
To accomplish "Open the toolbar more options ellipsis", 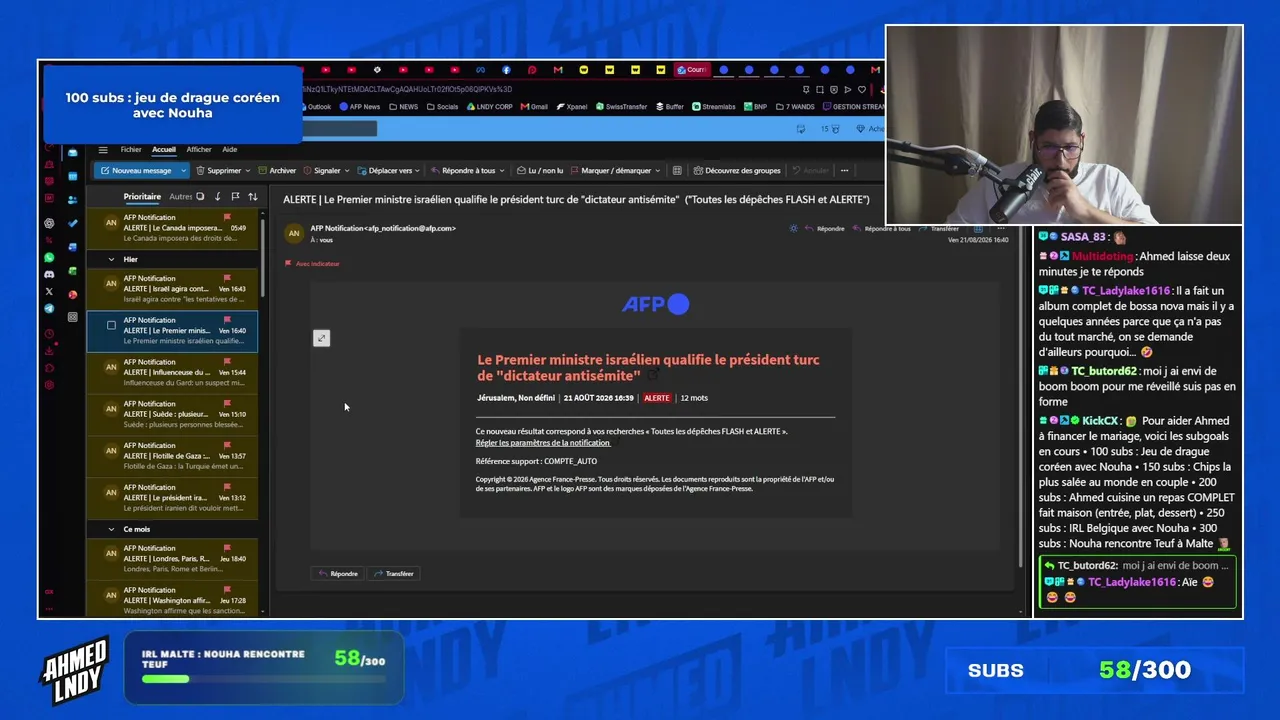I will (x=844, y=171).
